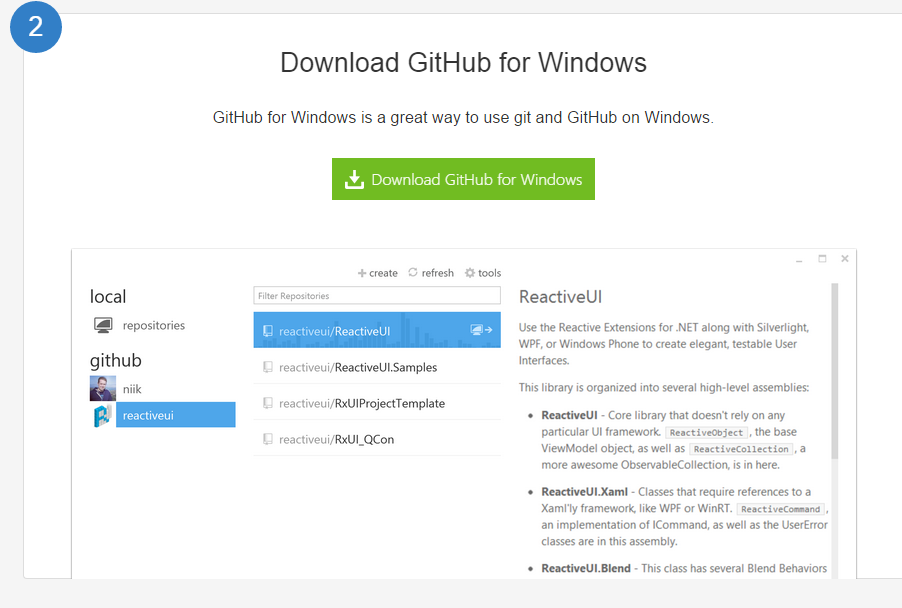Click the vertical scrollbar in the description pane

835,371
